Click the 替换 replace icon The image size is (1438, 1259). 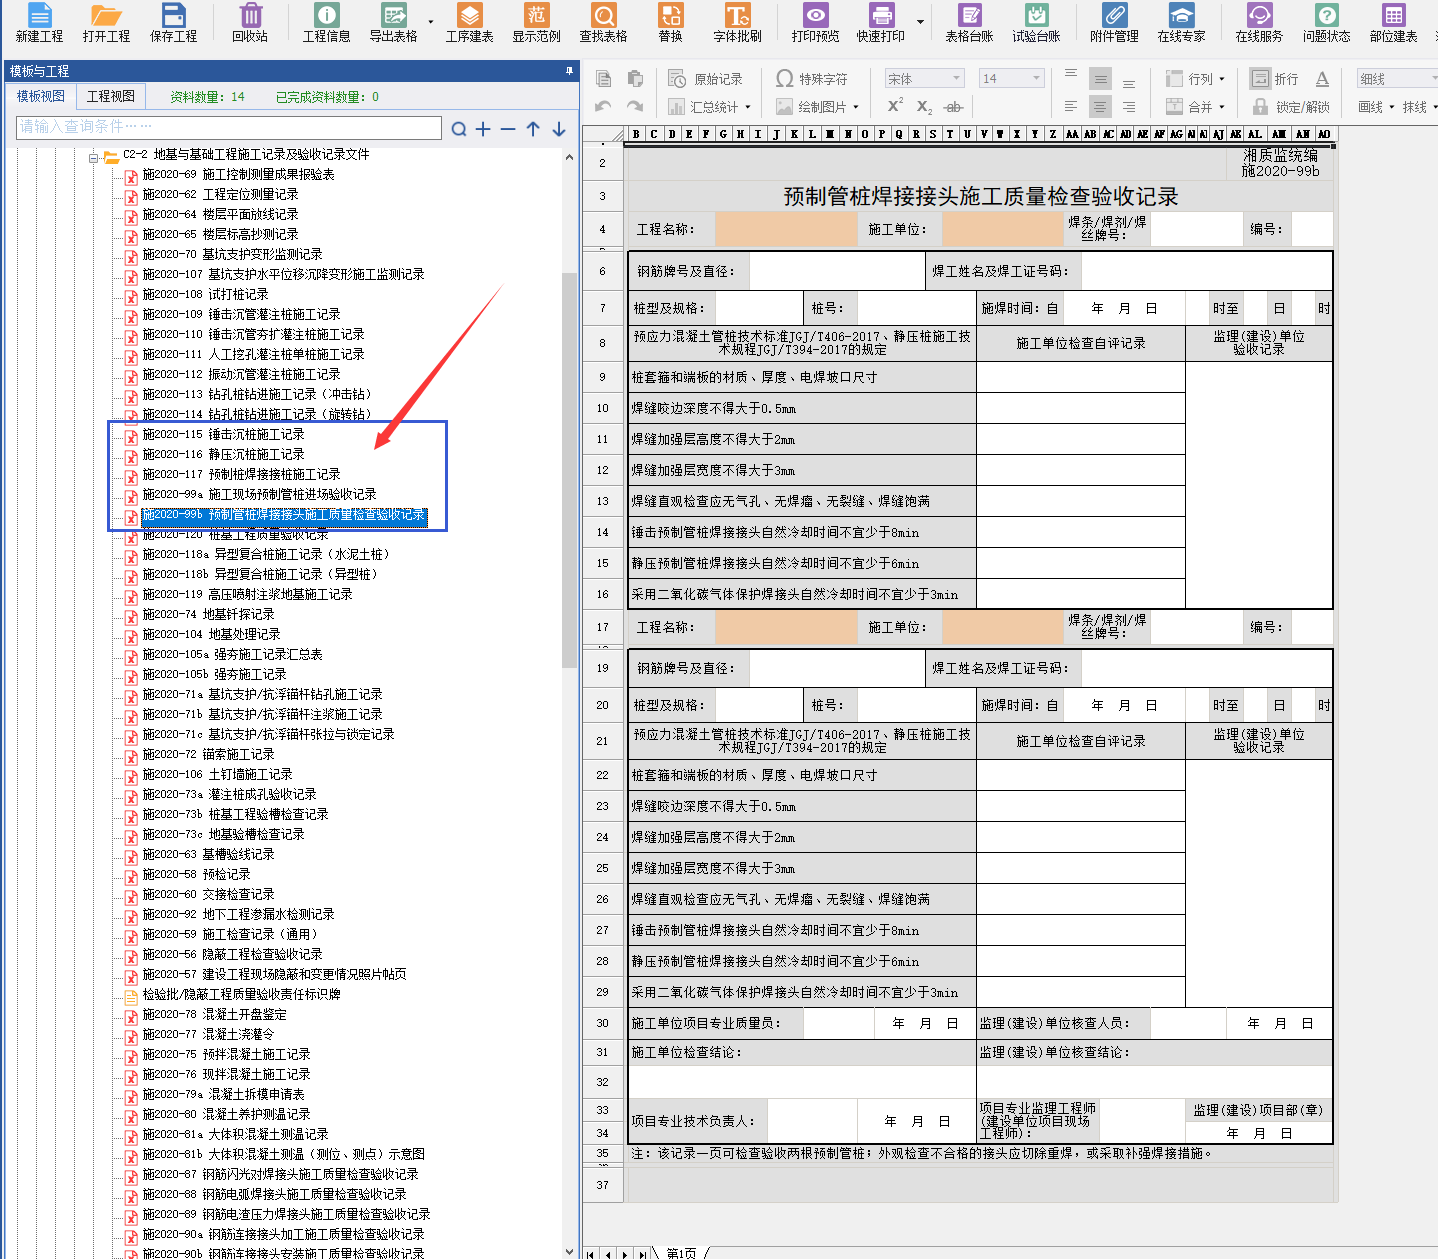point(670,22)
